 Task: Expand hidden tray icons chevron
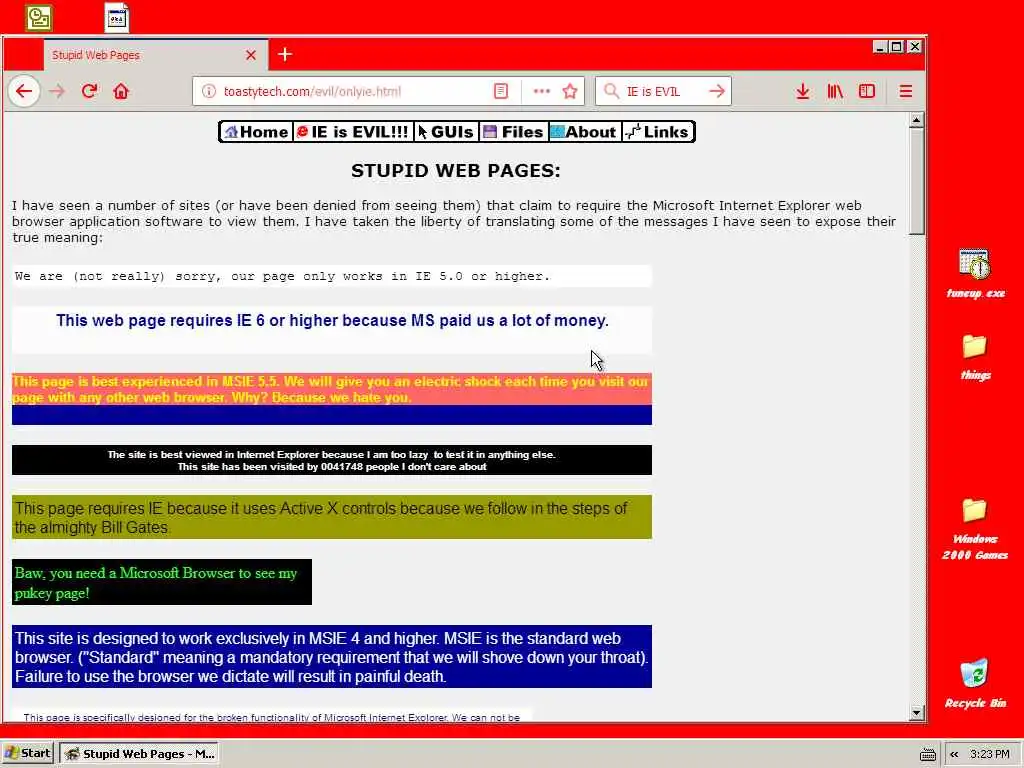[x=954, y=754]
